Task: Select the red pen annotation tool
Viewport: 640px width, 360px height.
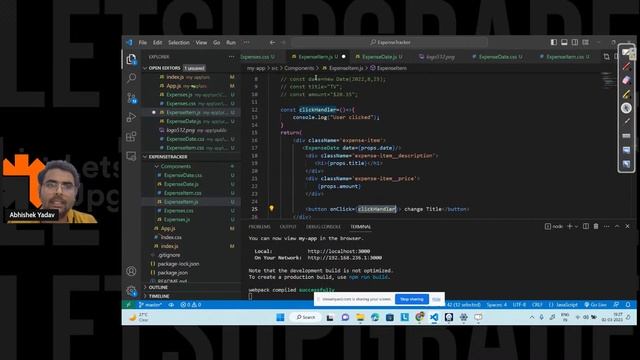Action: [x=626, y=67]
